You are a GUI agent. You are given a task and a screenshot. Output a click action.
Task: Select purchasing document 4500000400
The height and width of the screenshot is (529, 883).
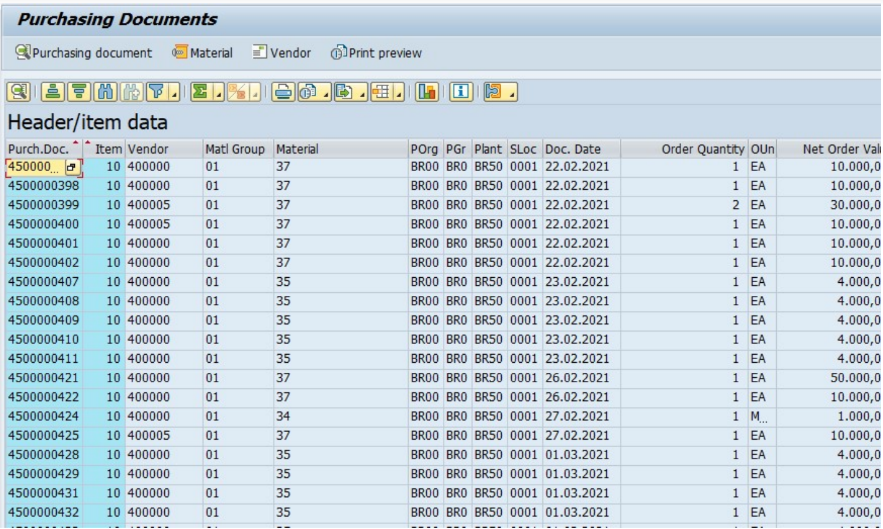point(43,224)
